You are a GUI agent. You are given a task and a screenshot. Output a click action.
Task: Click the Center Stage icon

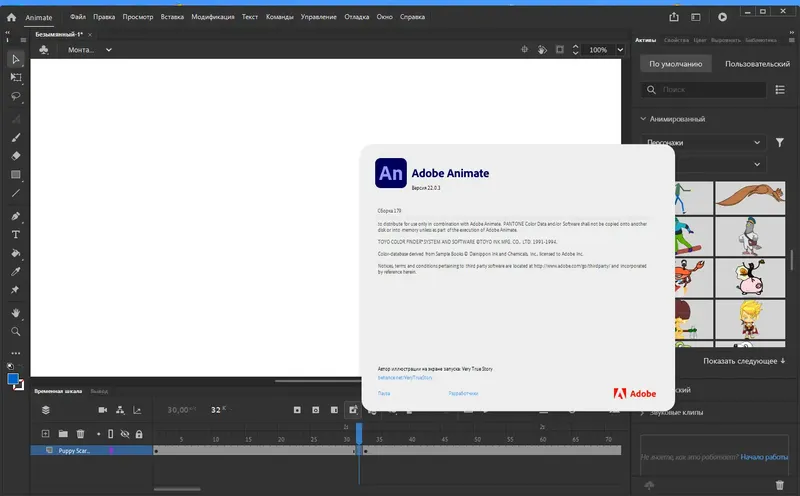click(x=524, y=49)
